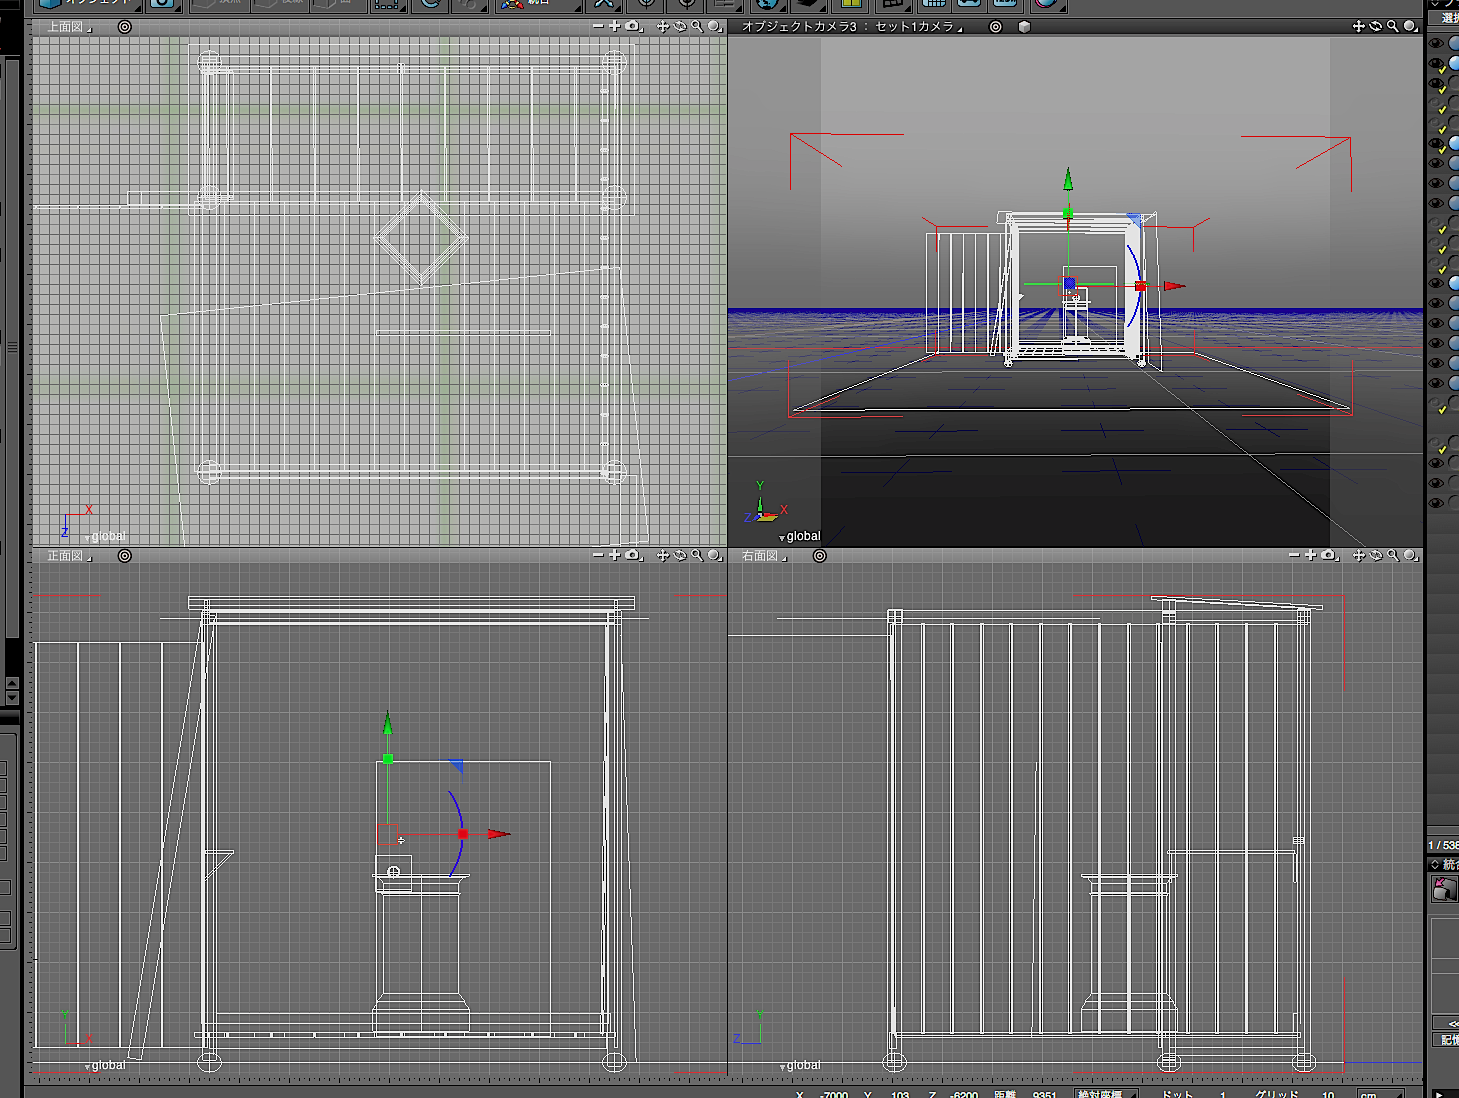Open the 上面図 view selector dropdown
Image resolution: width=1459 pixels, height=1098 pixels.
point(69,27)
